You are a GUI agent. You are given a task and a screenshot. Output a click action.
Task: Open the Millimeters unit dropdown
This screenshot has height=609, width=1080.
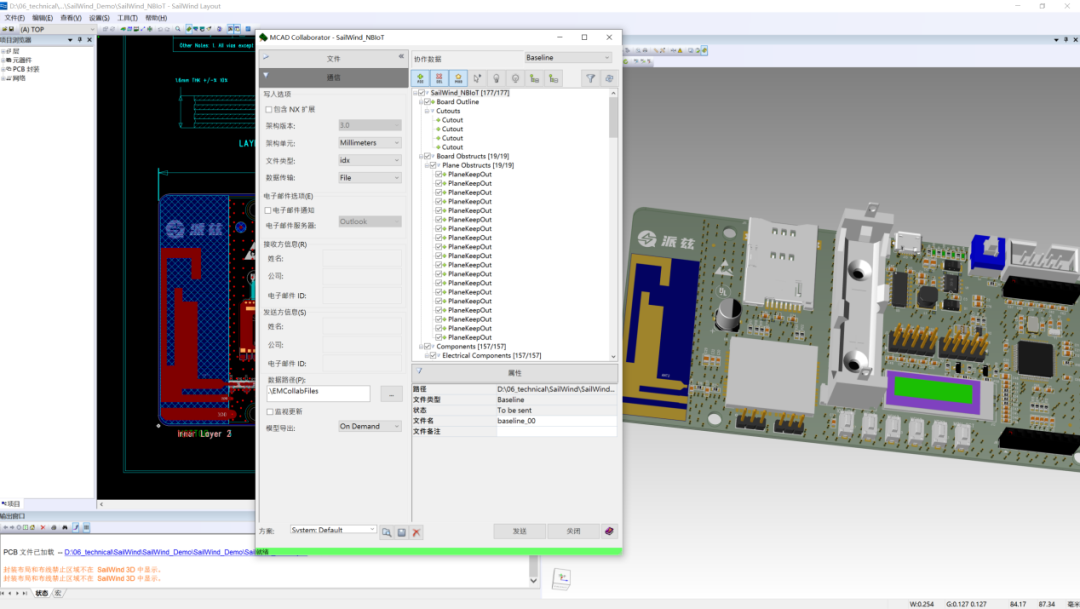click(369, 143)
